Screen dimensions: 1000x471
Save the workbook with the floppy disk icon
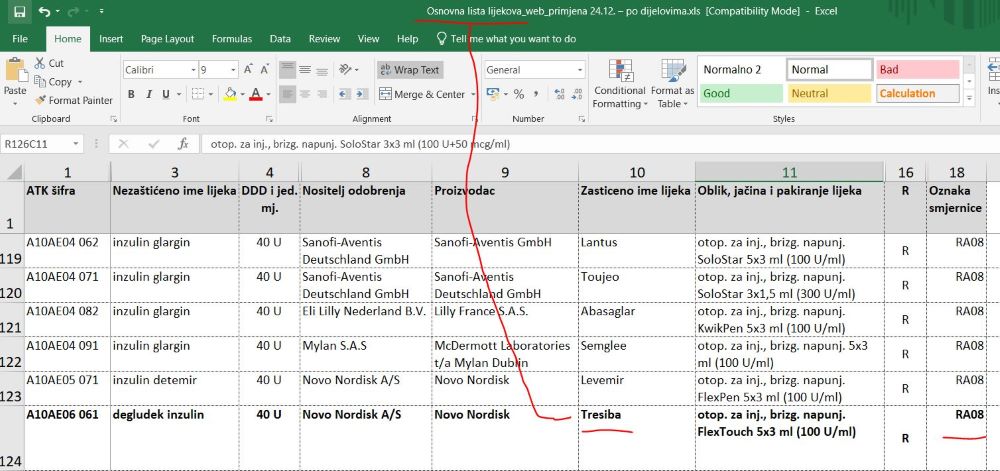pyautogui.click(x=20, y=11)
